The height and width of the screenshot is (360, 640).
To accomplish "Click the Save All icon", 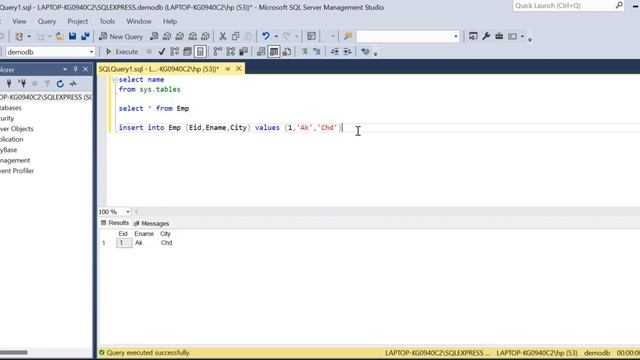I will click(x=85, y=36).
